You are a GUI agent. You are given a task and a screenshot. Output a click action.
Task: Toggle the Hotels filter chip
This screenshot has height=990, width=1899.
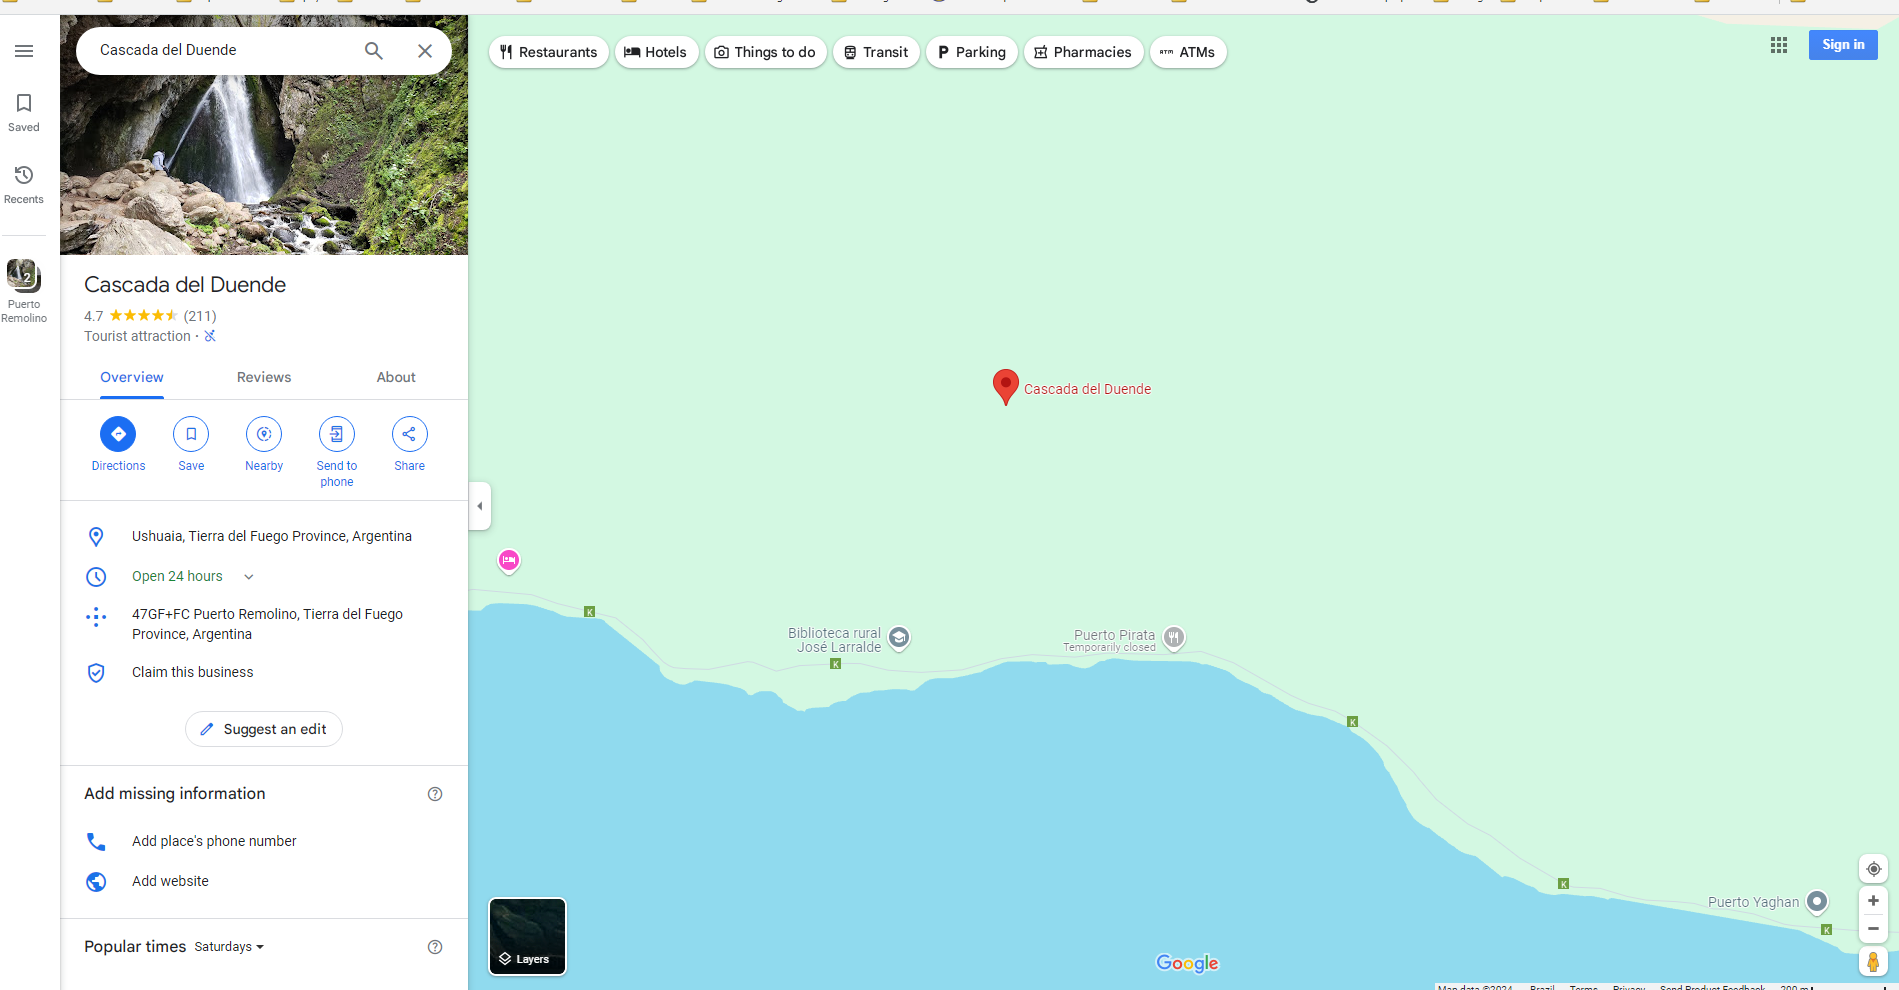pos(656,52)
